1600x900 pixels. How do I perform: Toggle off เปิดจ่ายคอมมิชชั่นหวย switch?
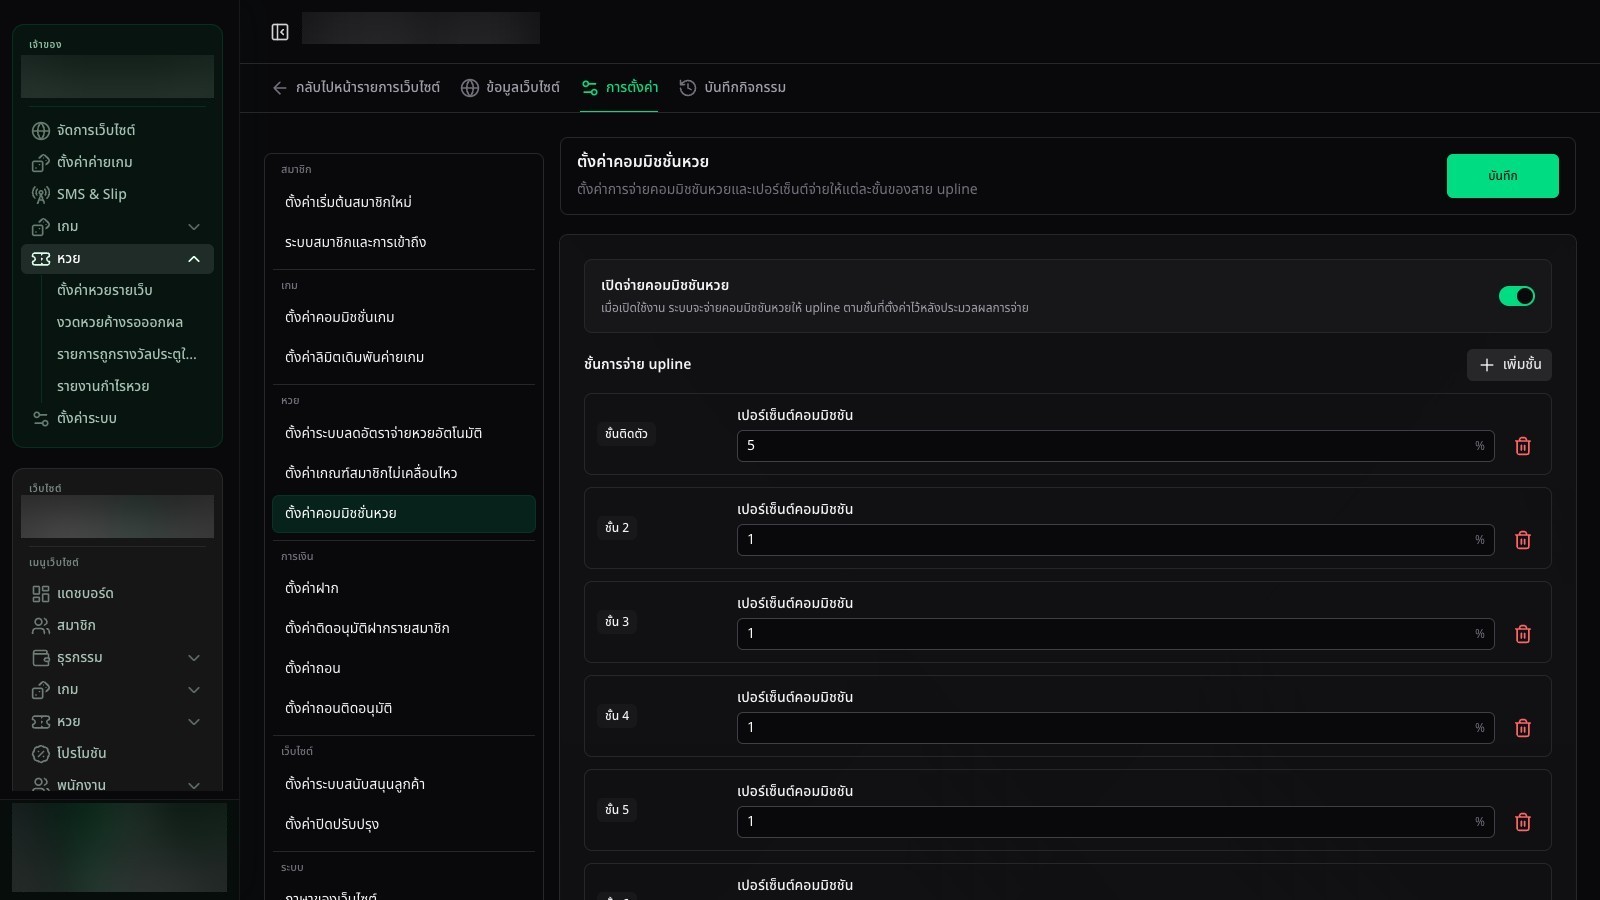click(x=1516, y=296)
